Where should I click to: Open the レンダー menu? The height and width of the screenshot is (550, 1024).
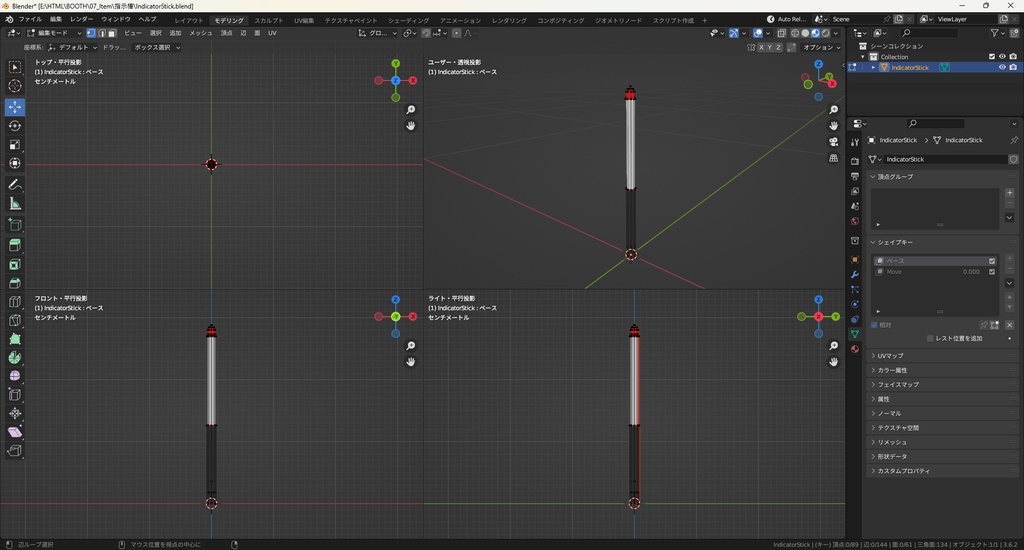tap(82, 20)
